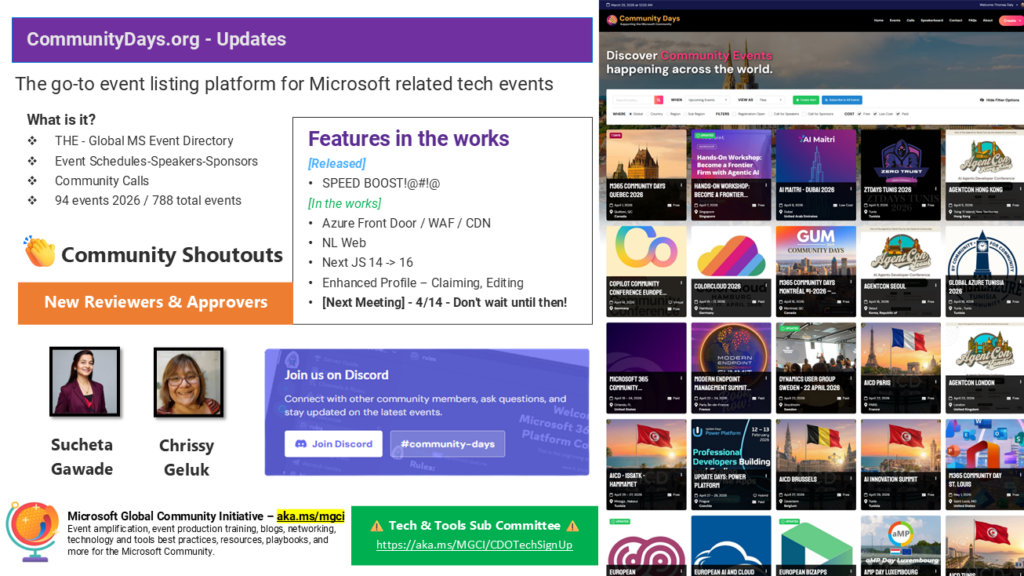The image size is (1024, 576).
Task: Click the clapping hands Community Shoutouts icon
Action: pos(39,252)
